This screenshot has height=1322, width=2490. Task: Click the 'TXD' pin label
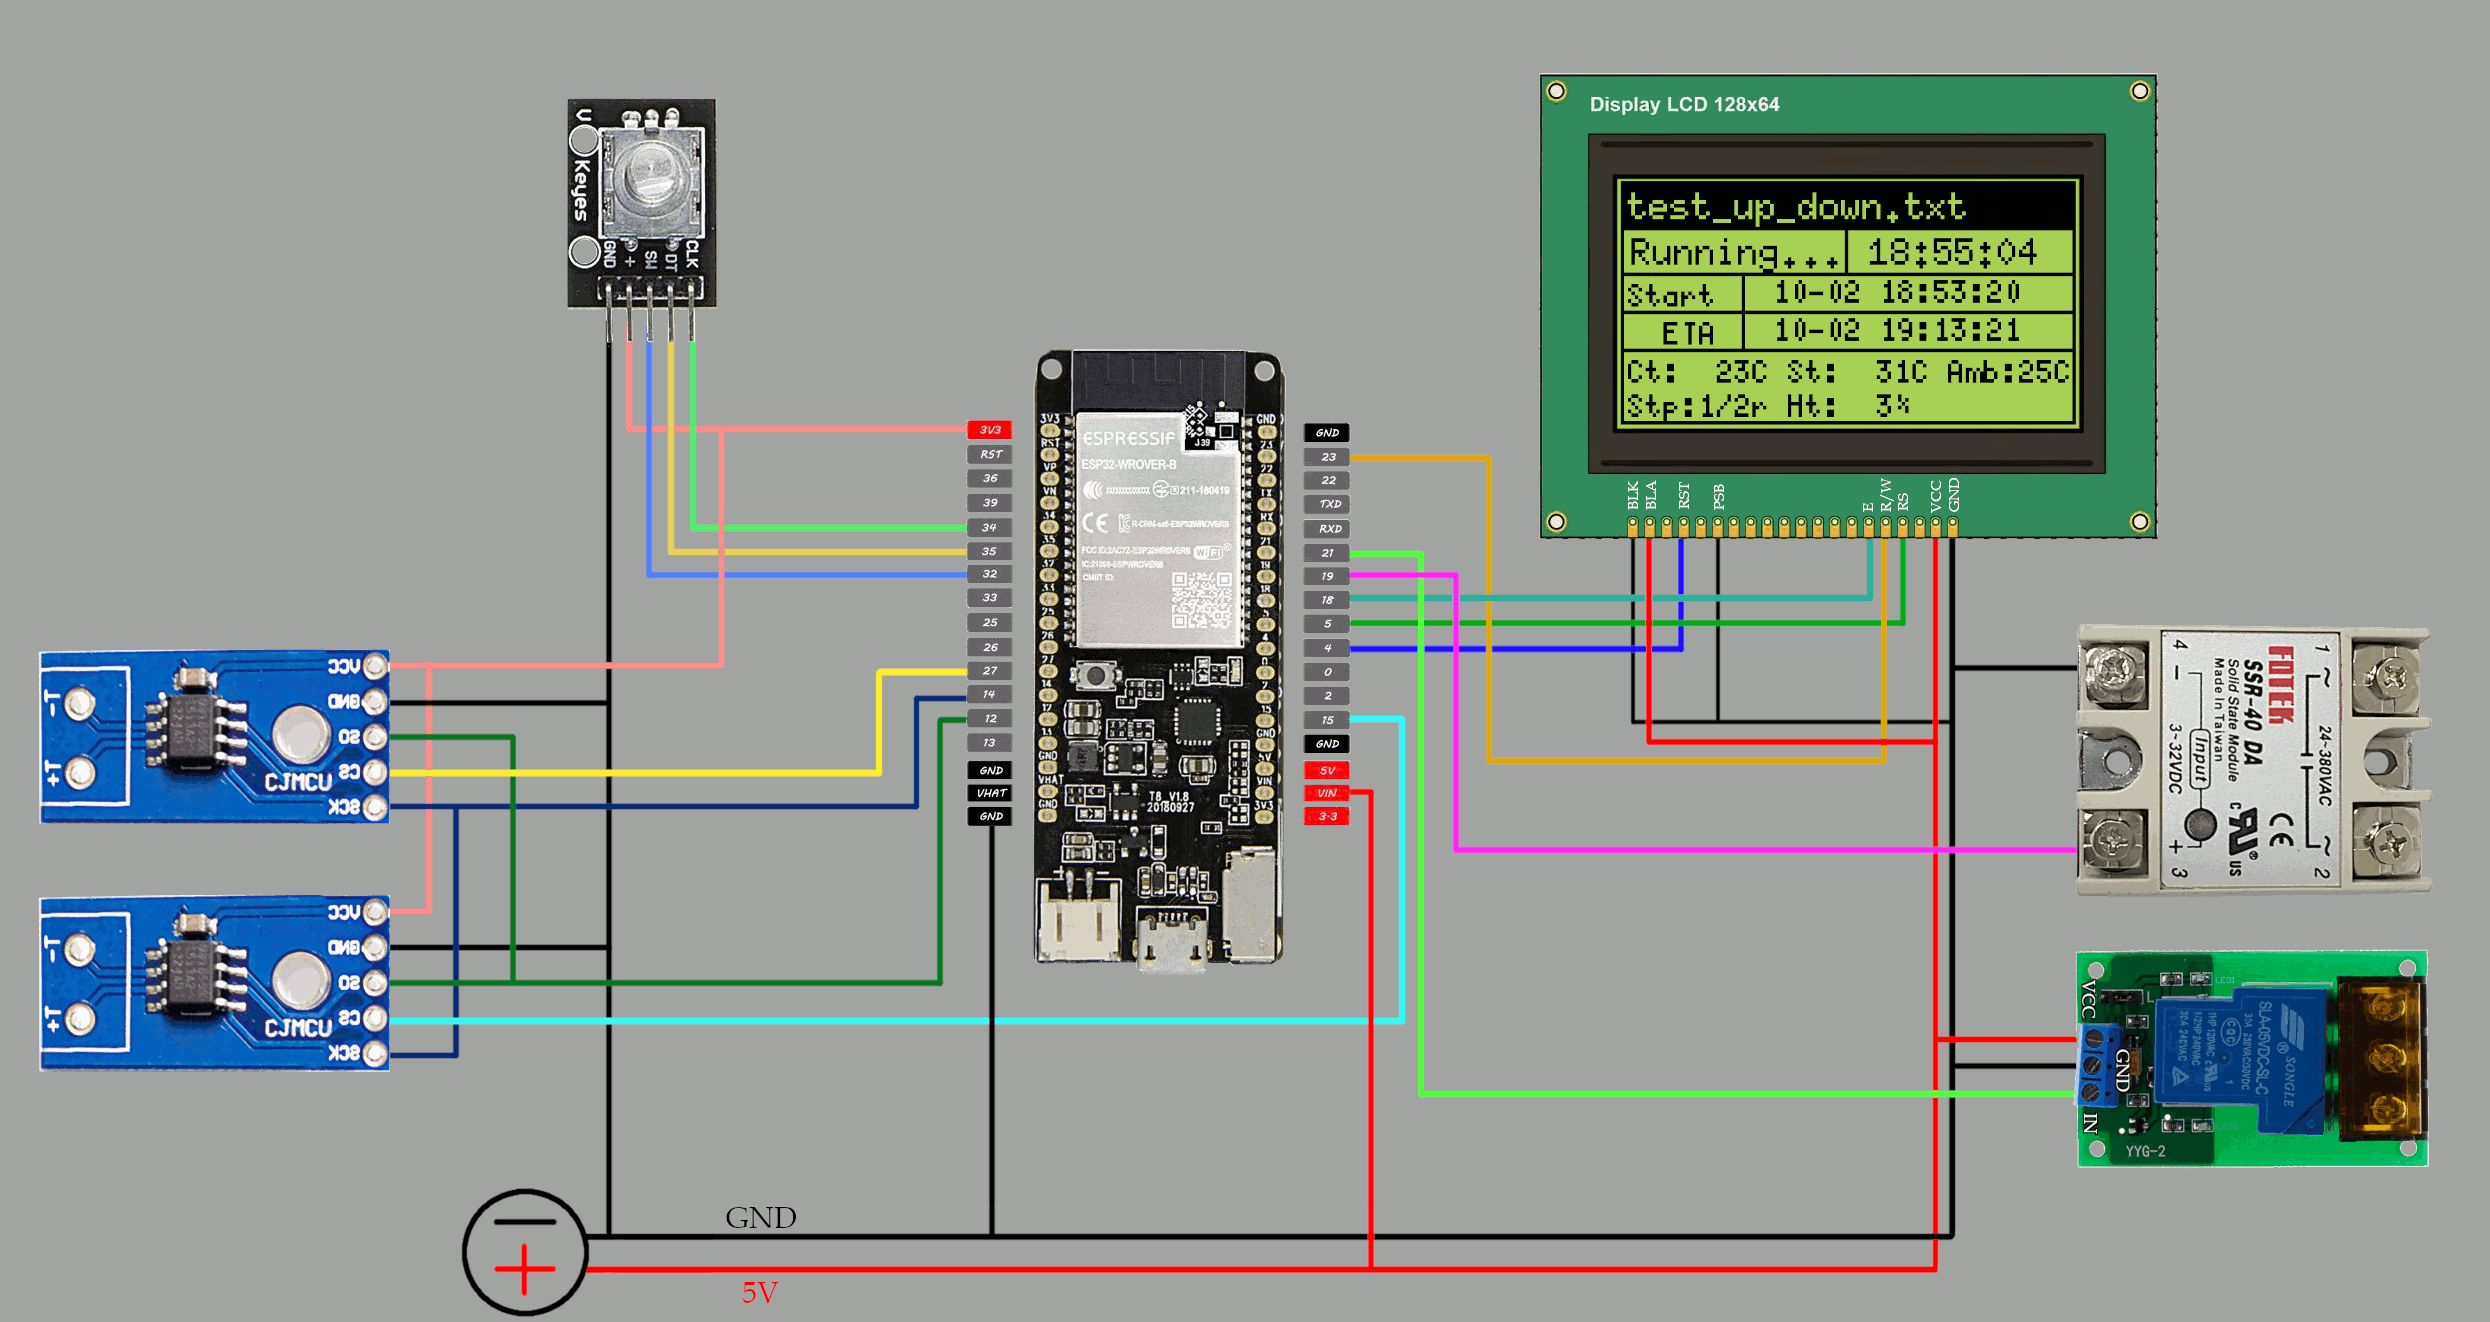[x=1327, y=504]
